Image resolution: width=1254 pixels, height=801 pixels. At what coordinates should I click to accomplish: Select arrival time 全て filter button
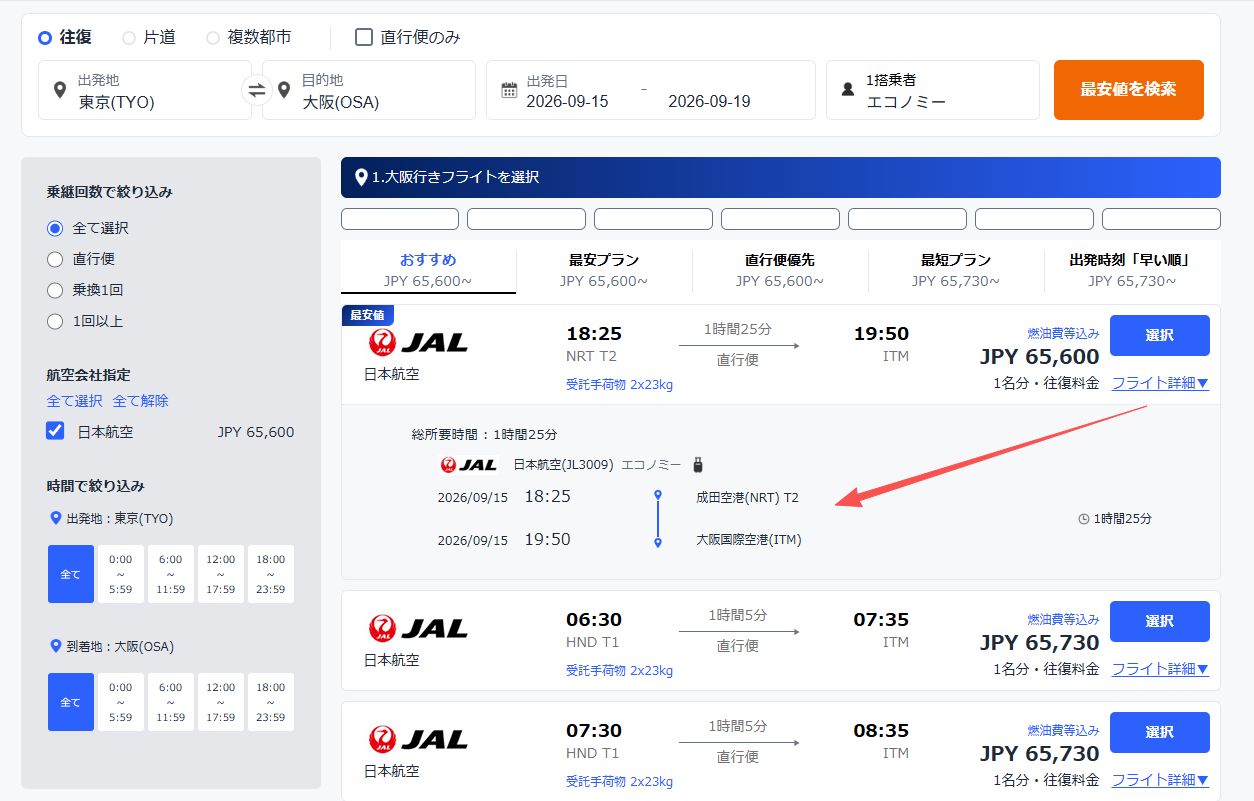point(71,702)
